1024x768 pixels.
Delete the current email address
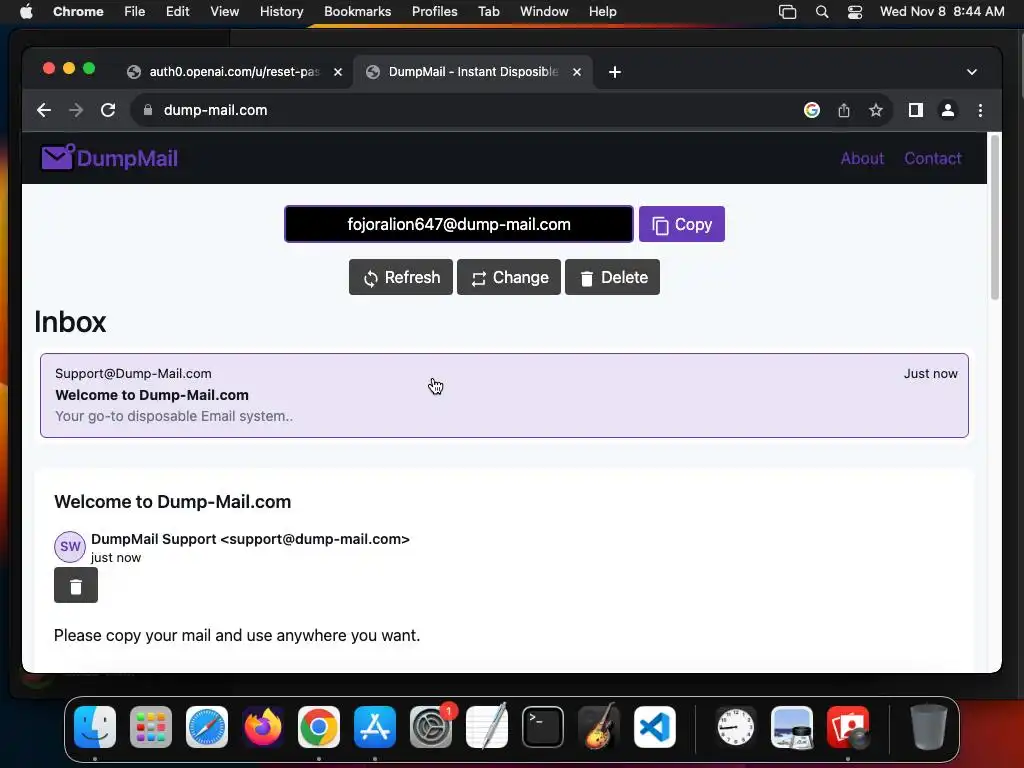[612, 278]
